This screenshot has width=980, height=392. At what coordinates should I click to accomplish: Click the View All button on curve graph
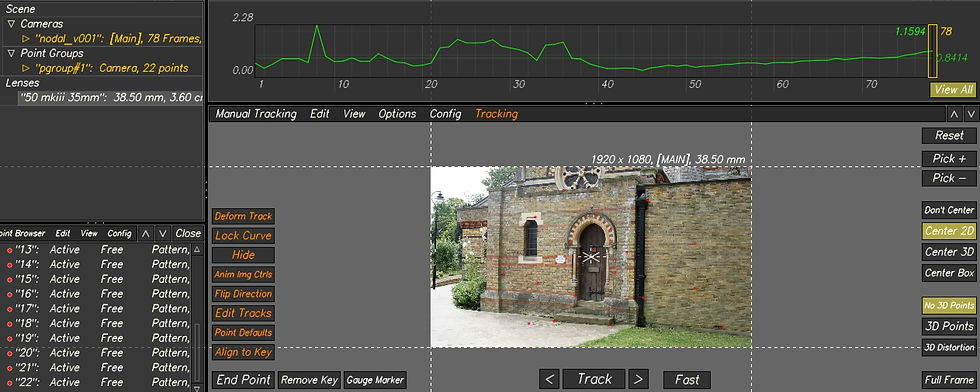coord(953,89)
